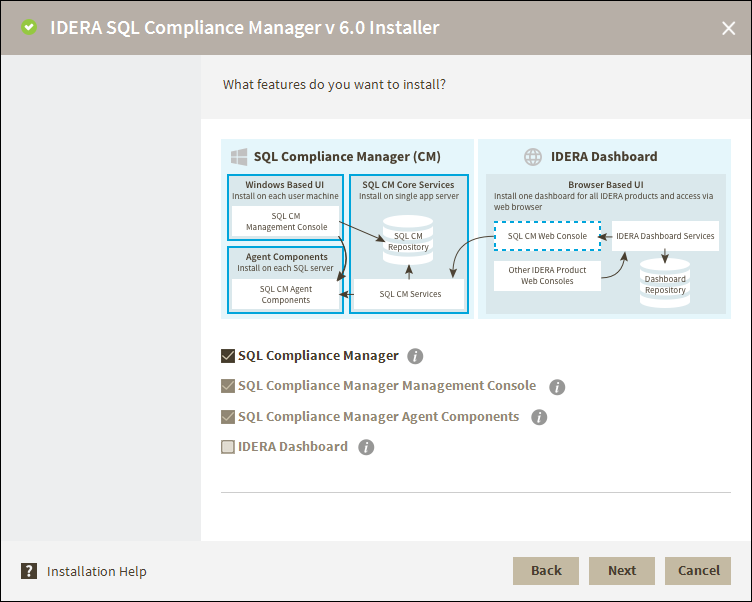752x602 pixels.
Task: Close the installer window
Action: coord(728,28)
